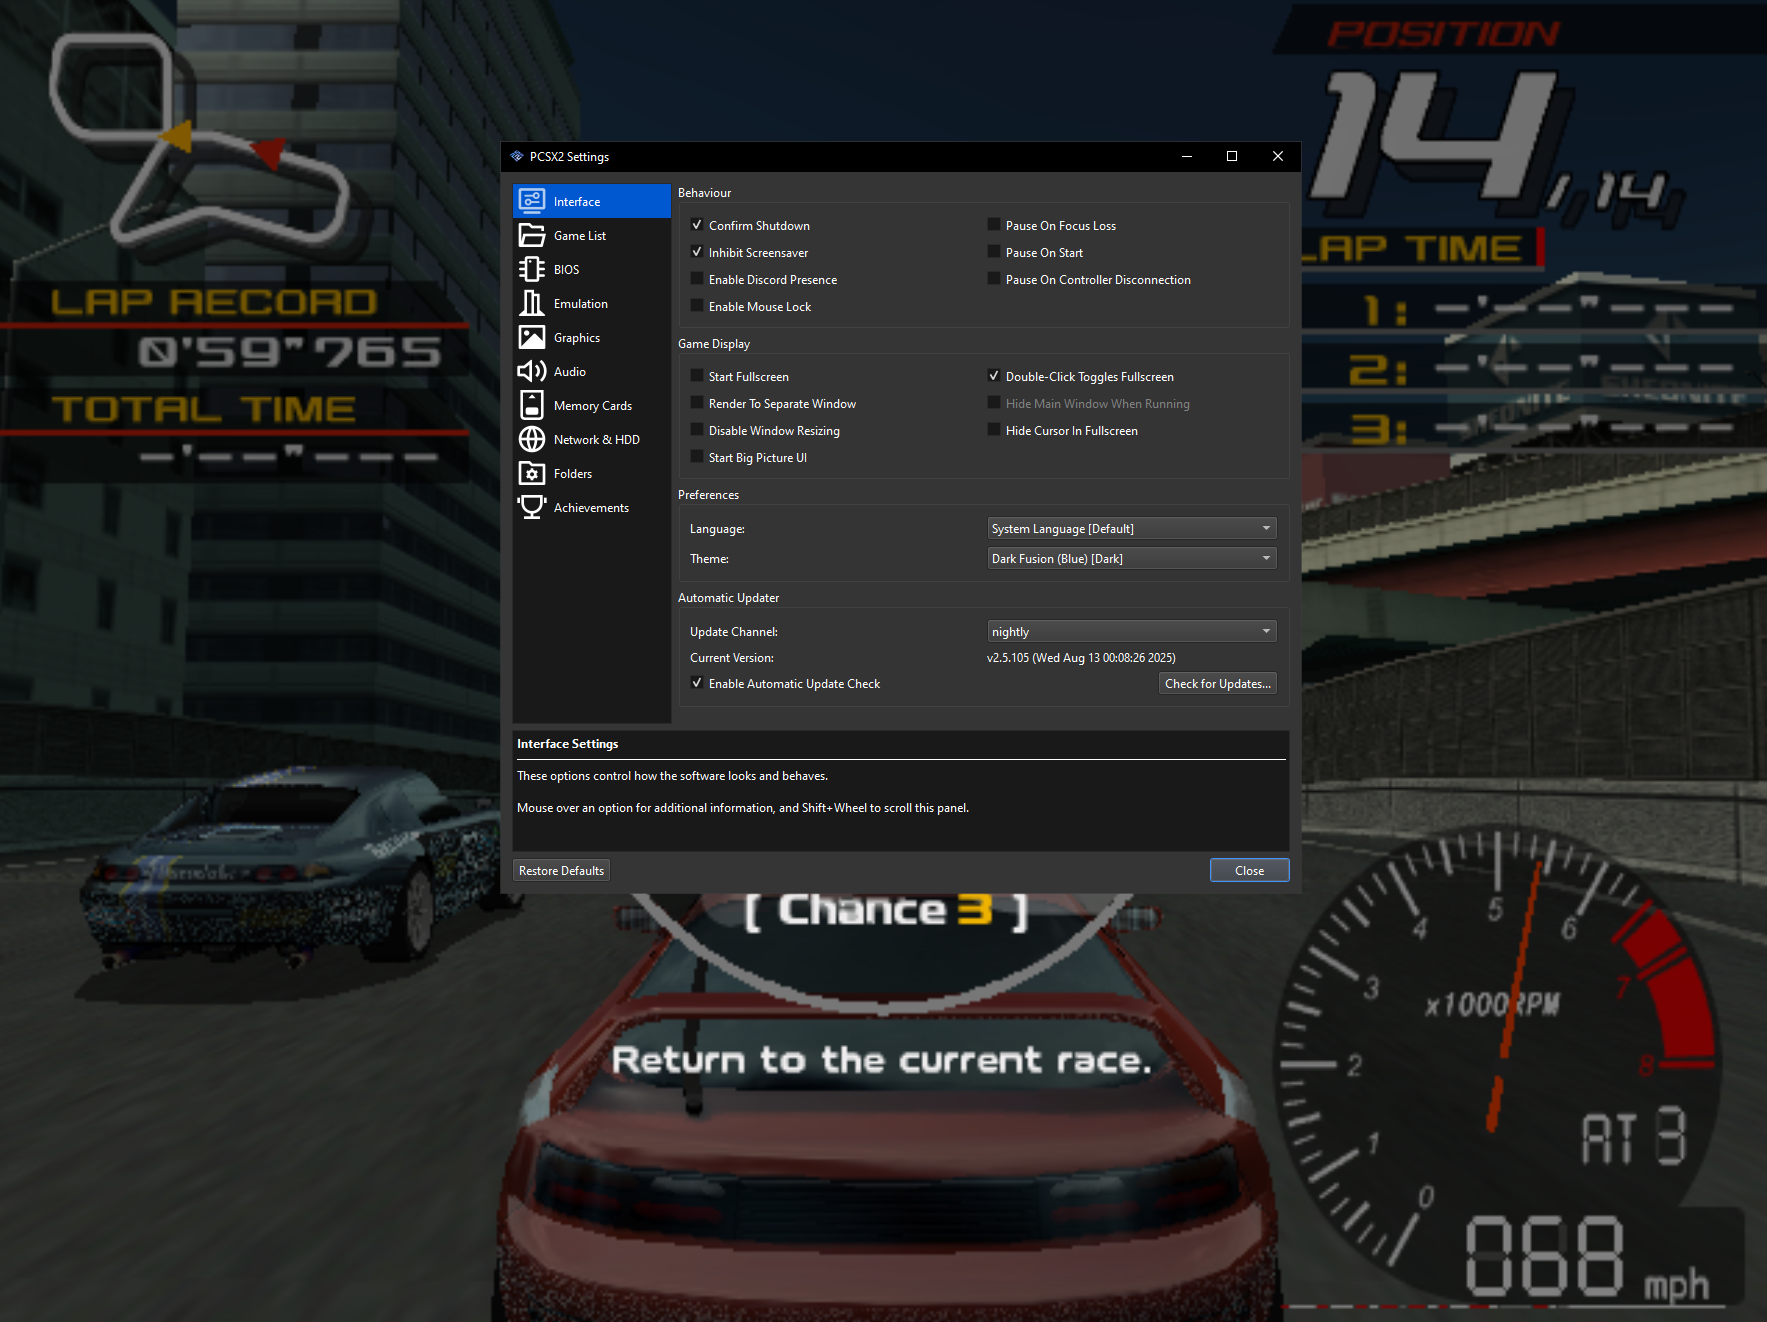The image size is (1767, 1322).
Task: Click the Automatic Updater section heading
Action: point(728,598)
